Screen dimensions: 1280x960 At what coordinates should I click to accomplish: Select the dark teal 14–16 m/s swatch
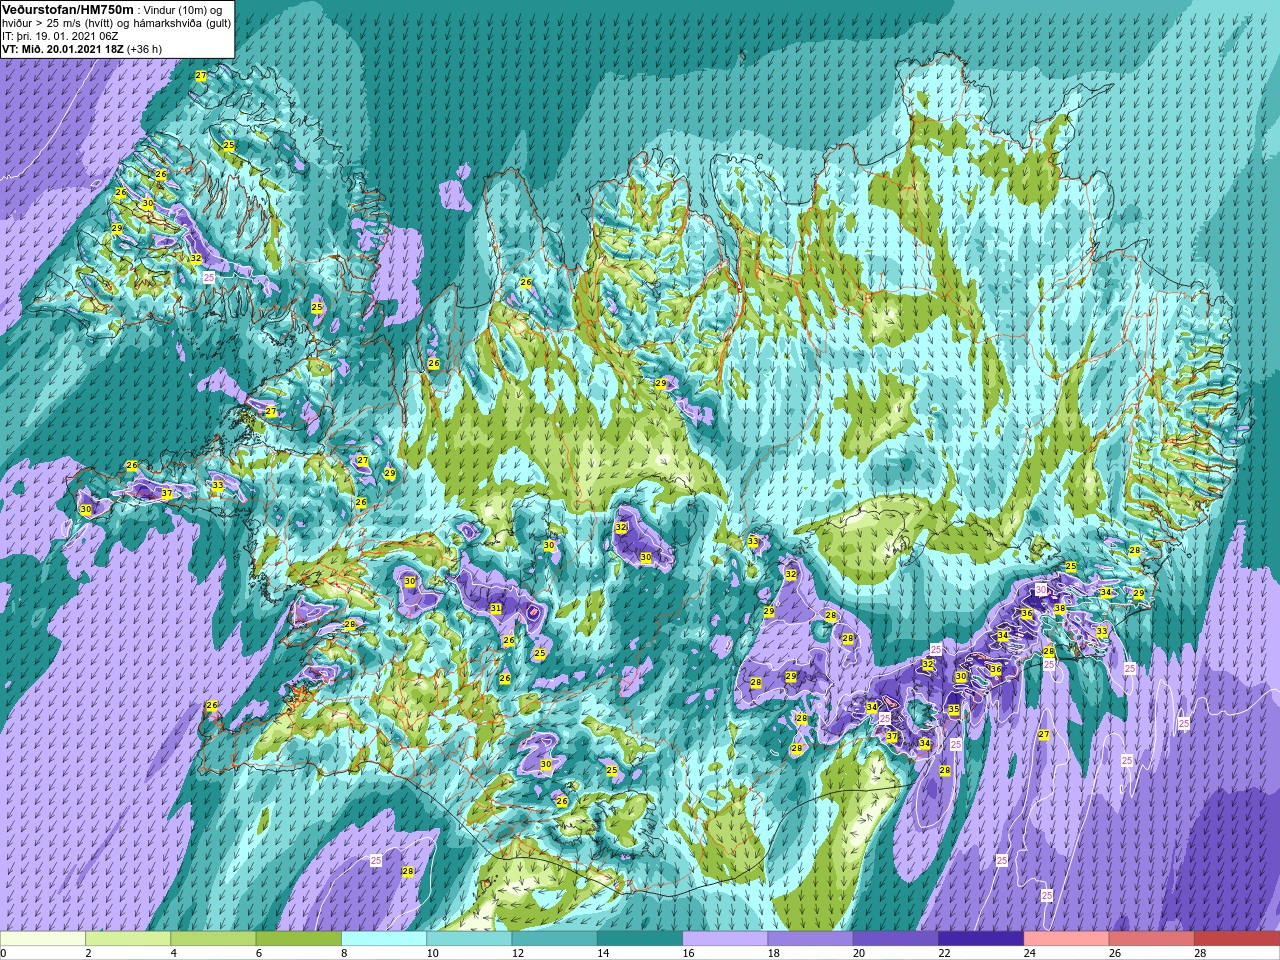point(640,939)
